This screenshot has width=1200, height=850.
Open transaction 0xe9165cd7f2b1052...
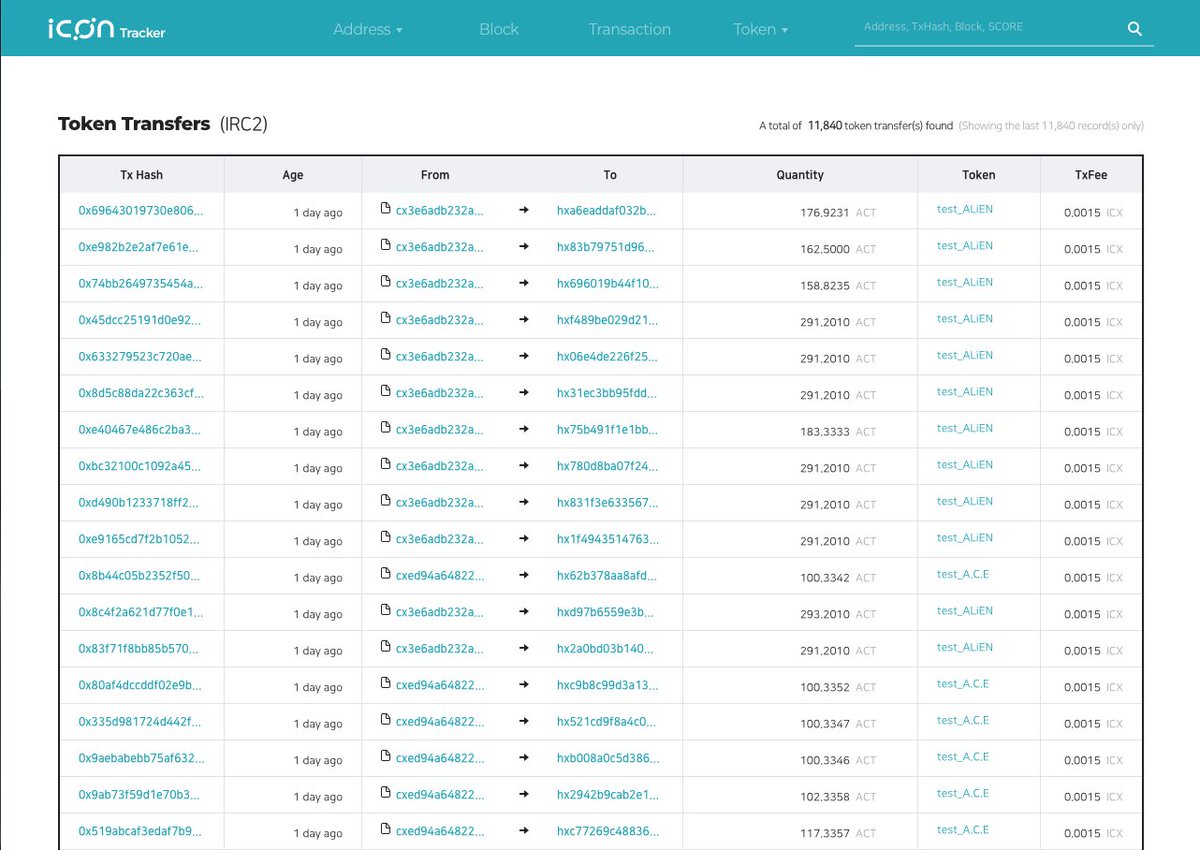pos(139,539)
